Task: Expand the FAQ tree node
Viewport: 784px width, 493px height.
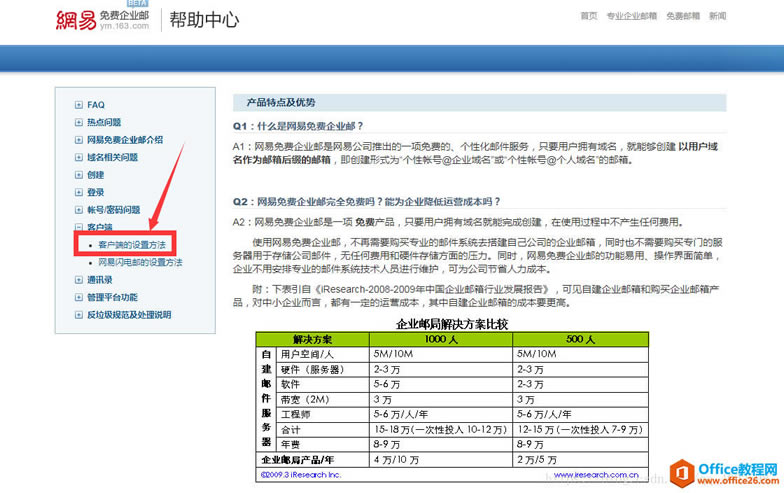Action: (x=78, y=105)
